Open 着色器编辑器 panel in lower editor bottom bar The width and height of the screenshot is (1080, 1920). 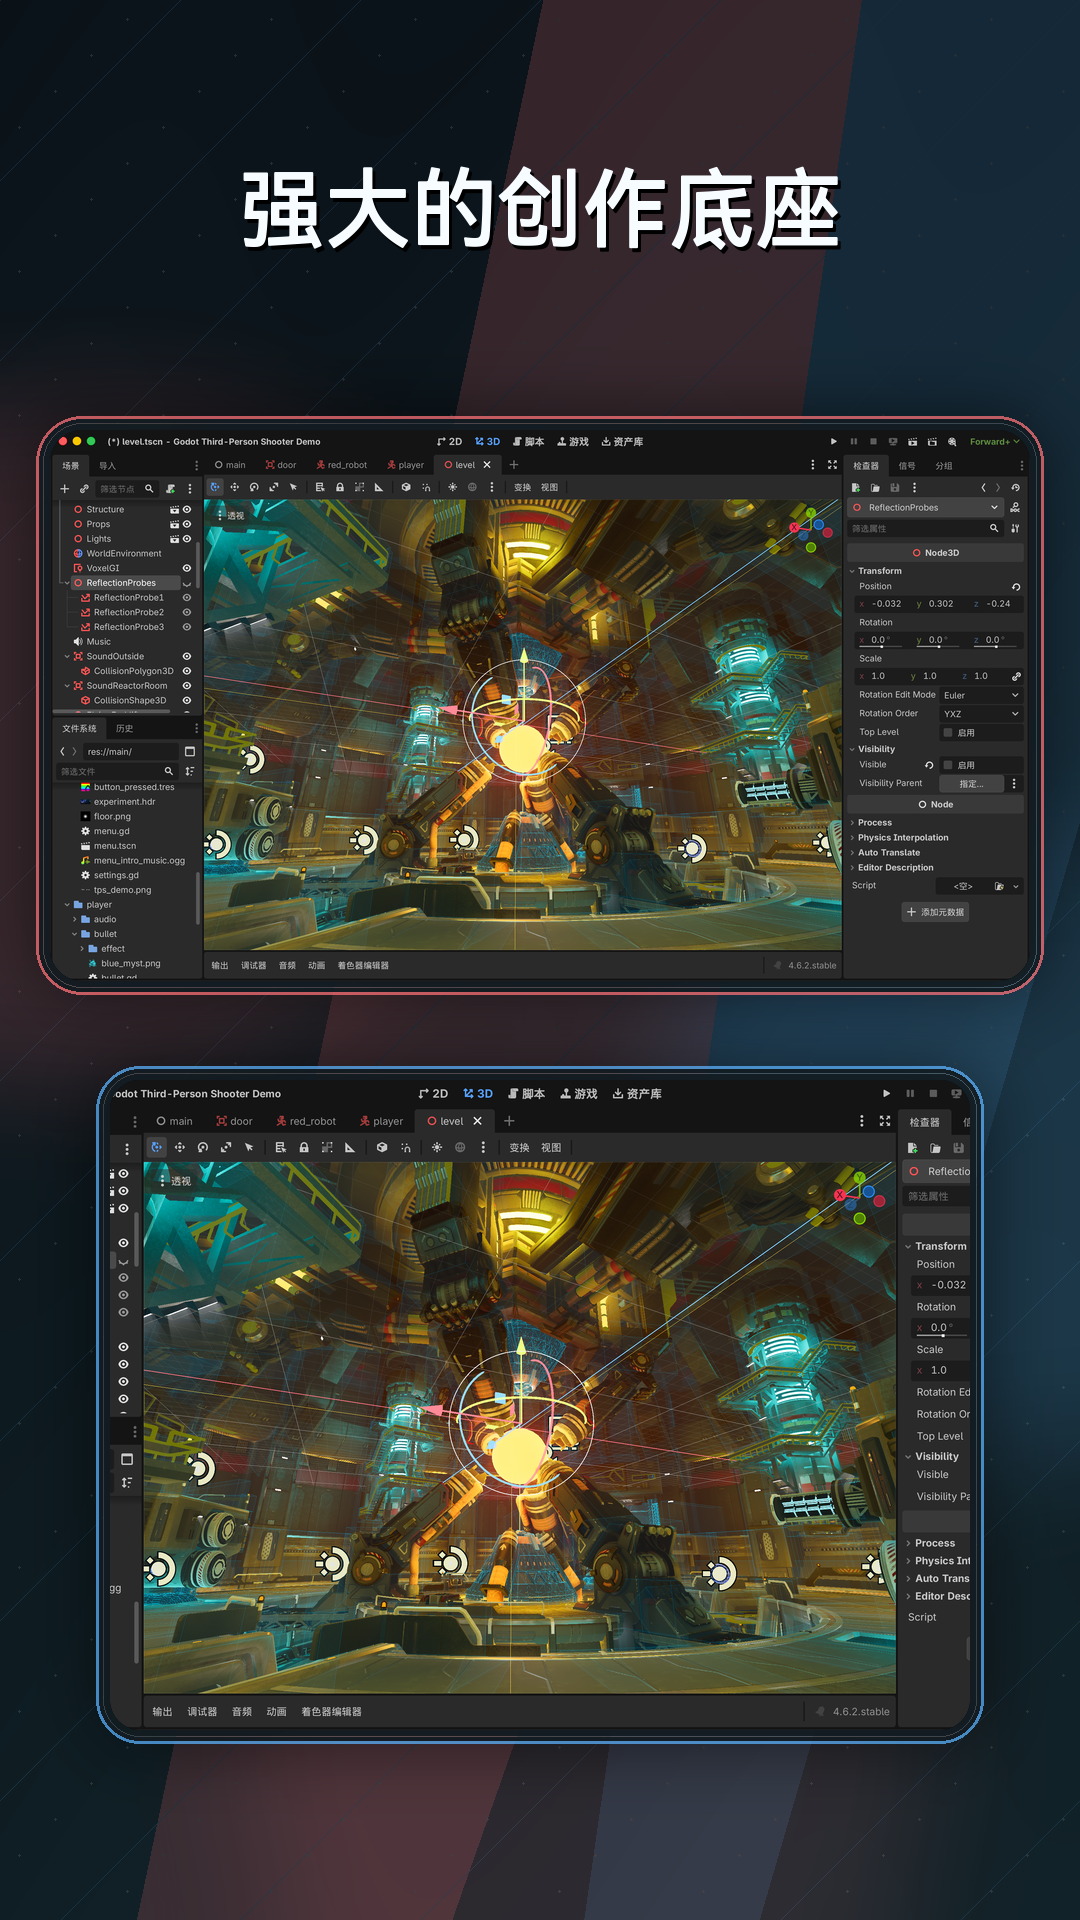[x=332, y=1711]
